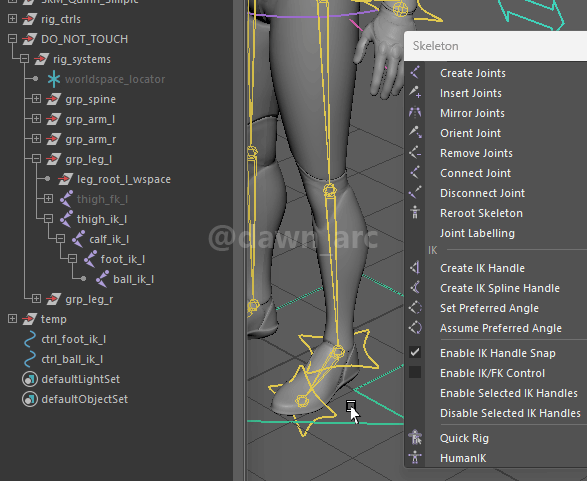Expand the grp_arm_r node
Image resolution: width=587 pixels, height=481 pixels.
(36, 138)
